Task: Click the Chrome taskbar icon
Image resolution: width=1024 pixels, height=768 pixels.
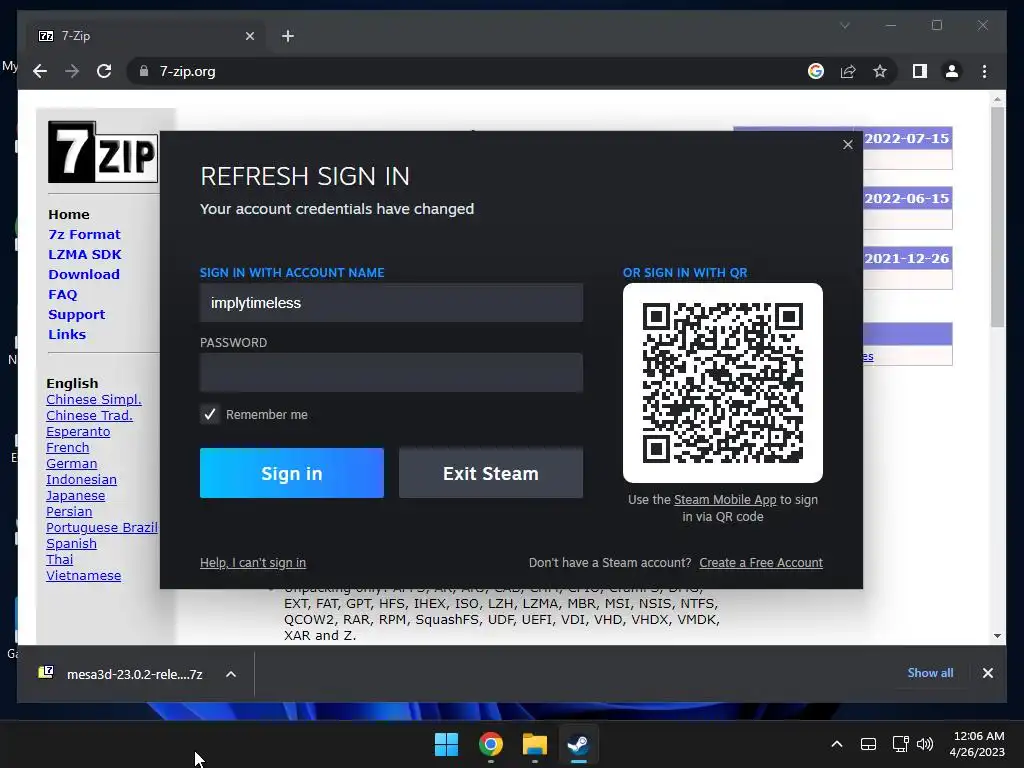Action: click(x=490, y=744)
